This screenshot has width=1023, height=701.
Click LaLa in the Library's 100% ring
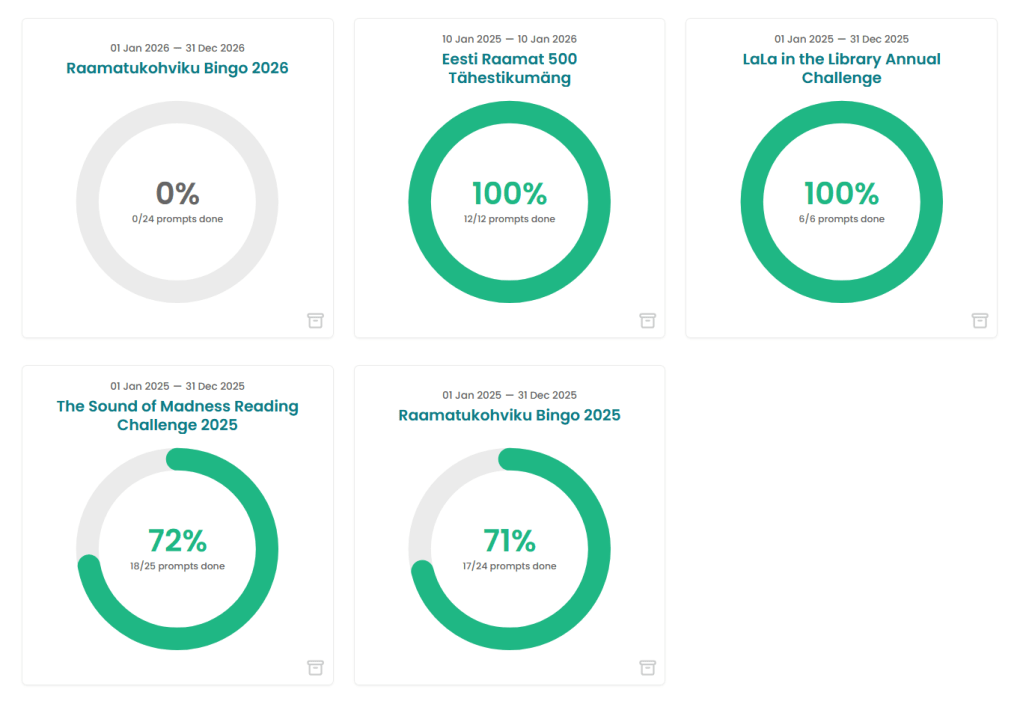(841, 114)
